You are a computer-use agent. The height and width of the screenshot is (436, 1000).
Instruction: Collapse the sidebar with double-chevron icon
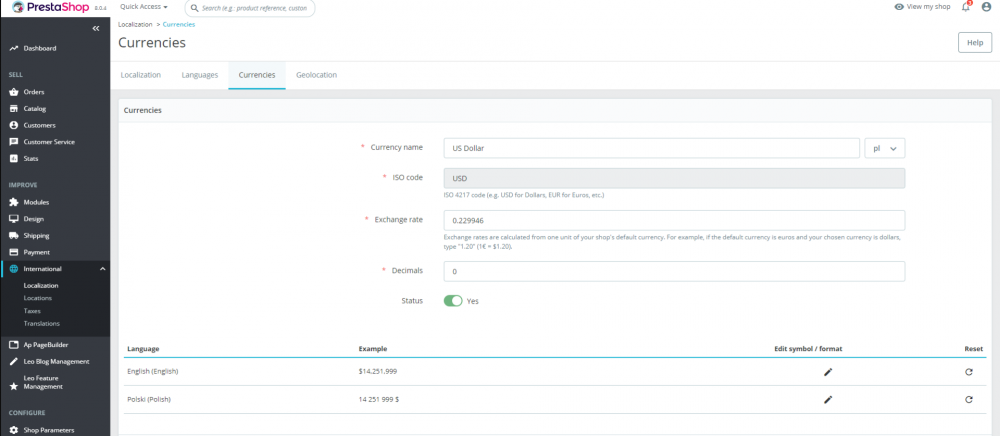coord(96,29)
